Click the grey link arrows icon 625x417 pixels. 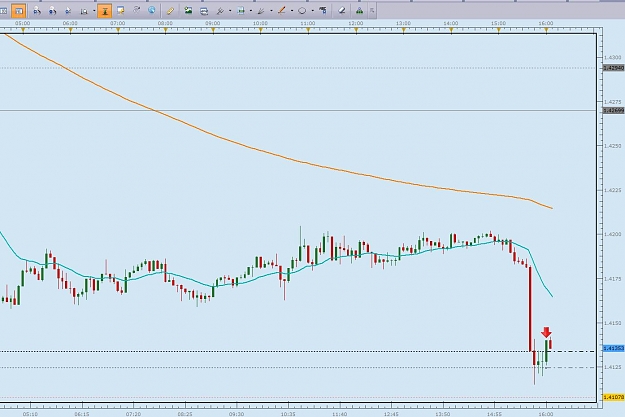pyautogui.click(x=136, y=11)
